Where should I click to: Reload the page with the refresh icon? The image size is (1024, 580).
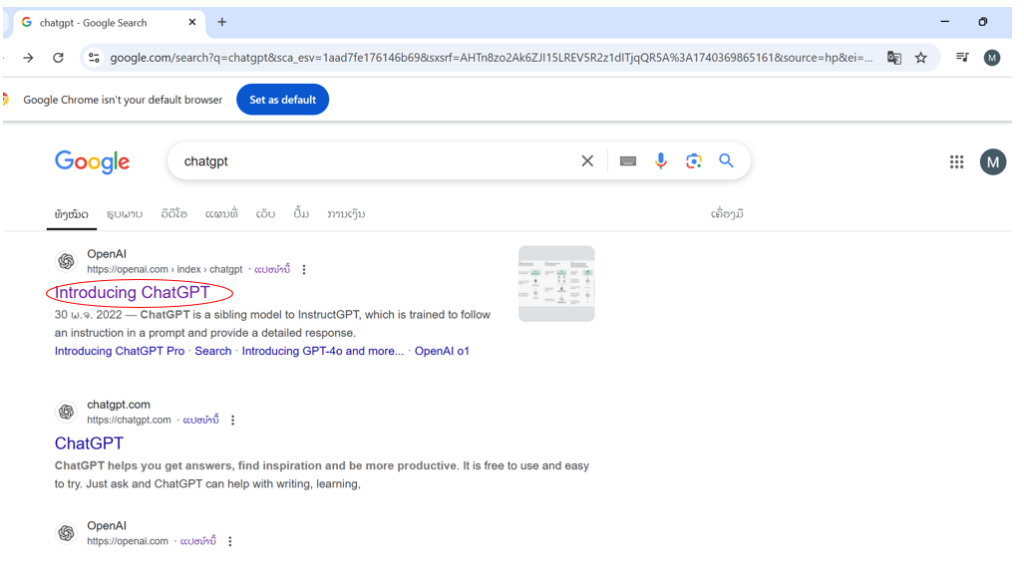tap(58, 58)
